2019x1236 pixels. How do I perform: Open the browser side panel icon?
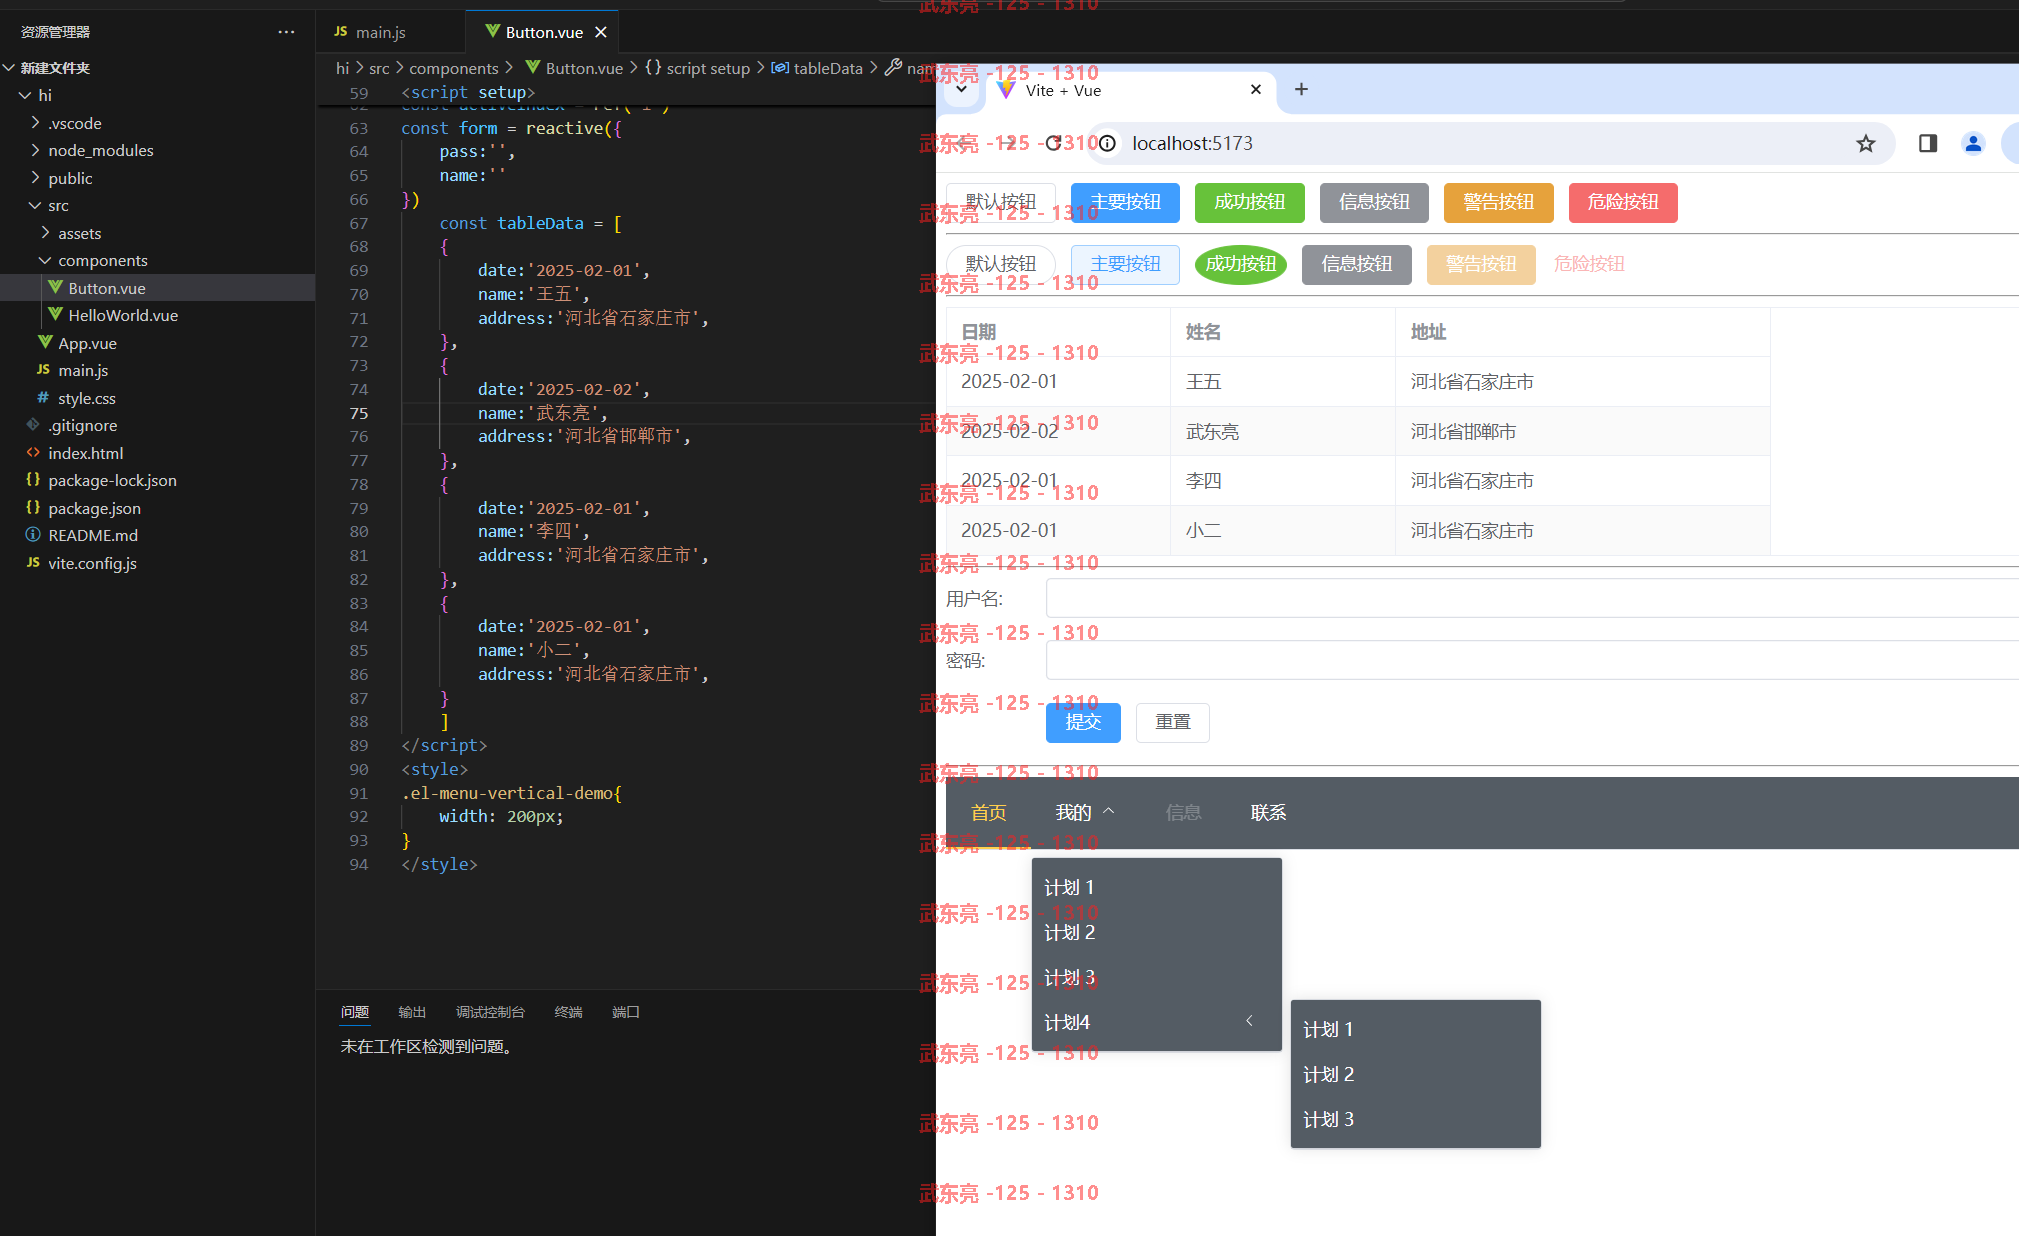(1928, 143)
